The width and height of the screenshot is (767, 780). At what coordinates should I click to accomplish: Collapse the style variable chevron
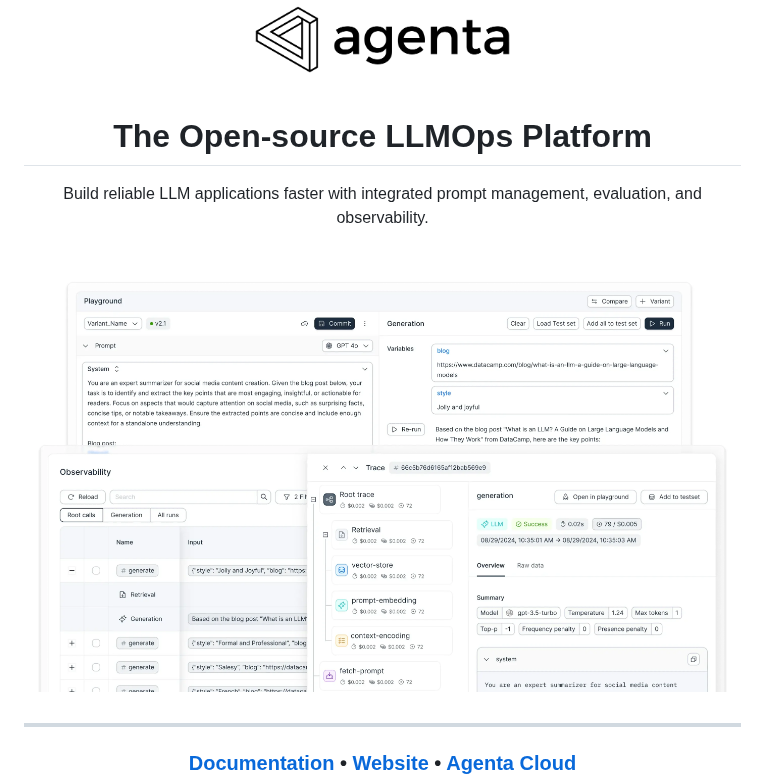(666, 393)
